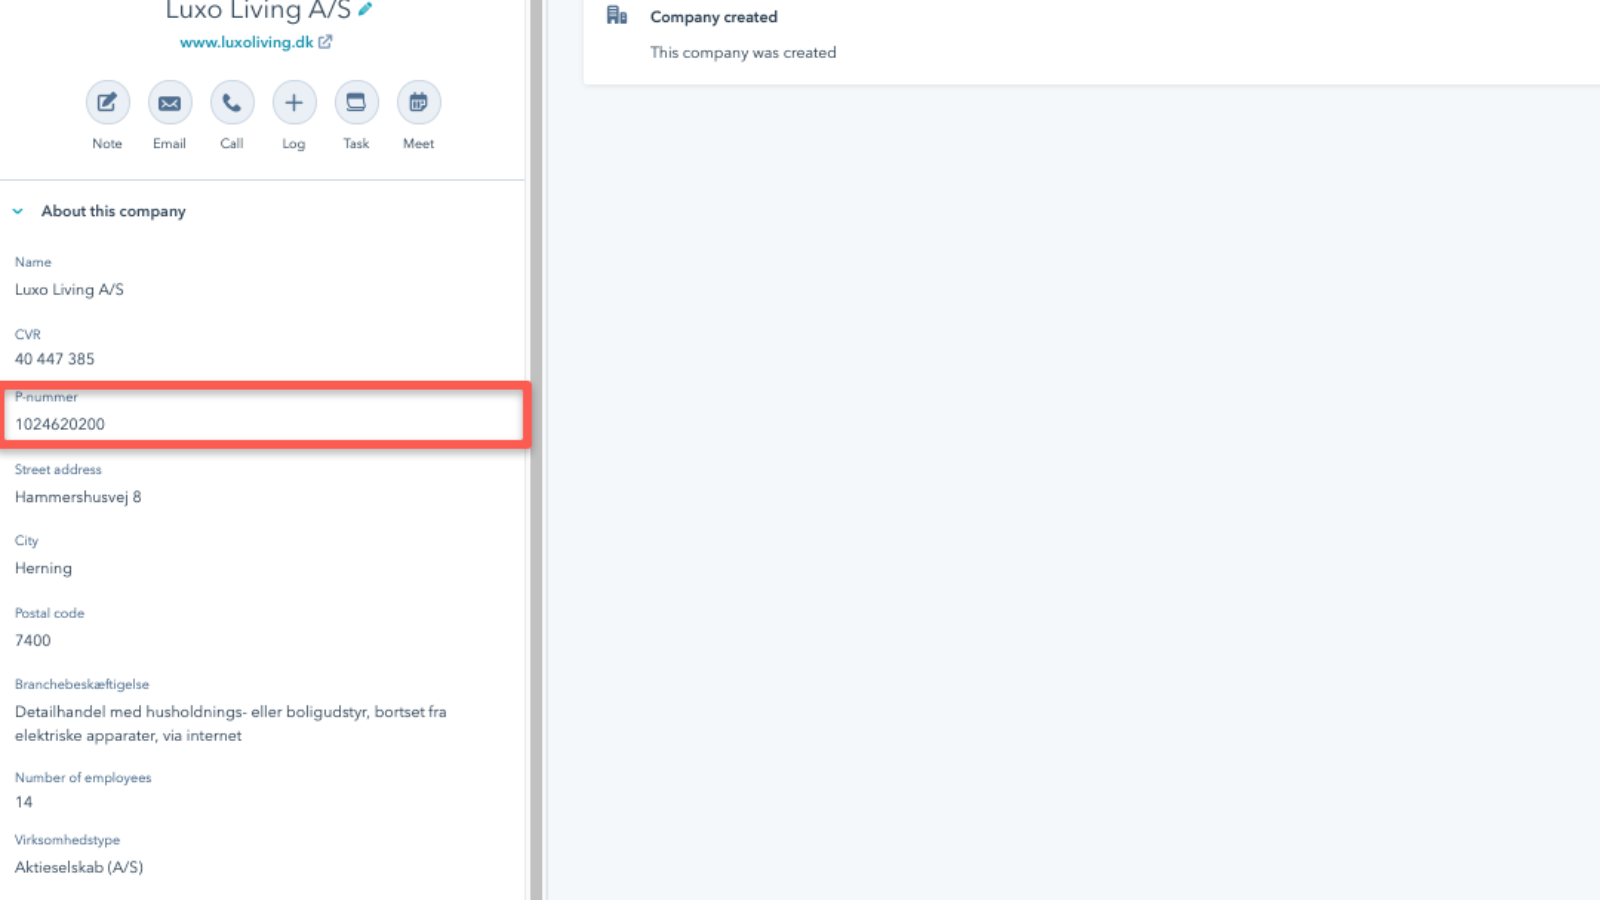This screenshot has height=900, width=1600.
Task: Click the pencil icon beside Luxo Living A/S
Action: tap(366, 10)
